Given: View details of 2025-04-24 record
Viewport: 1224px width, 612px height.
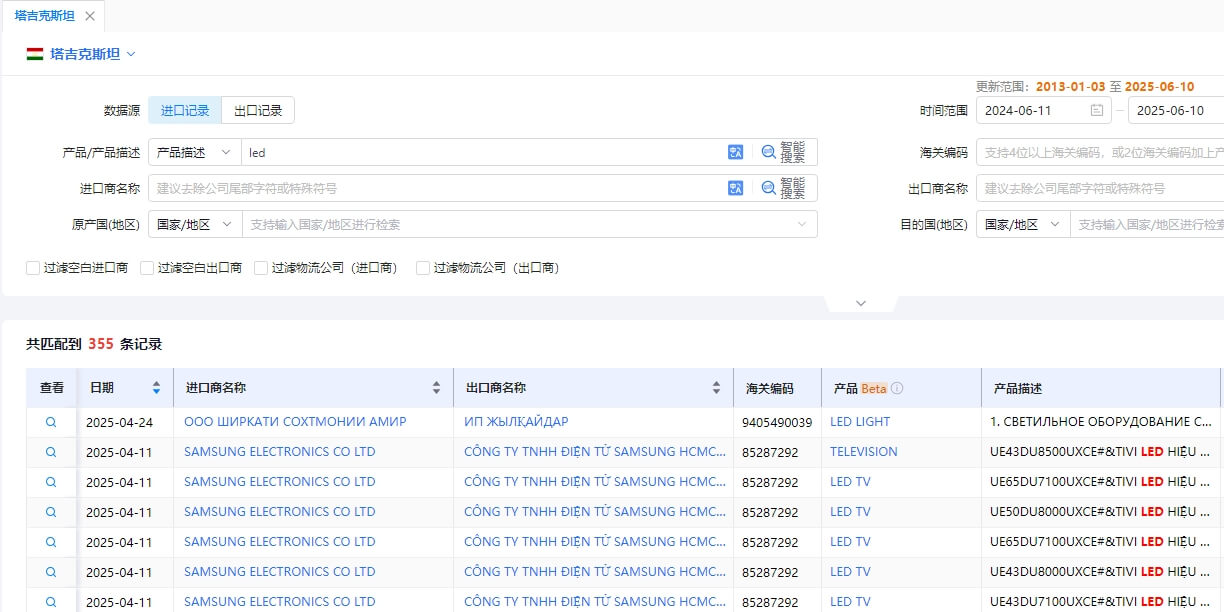Looking at the screenshot, I should [x=51, y=422].
